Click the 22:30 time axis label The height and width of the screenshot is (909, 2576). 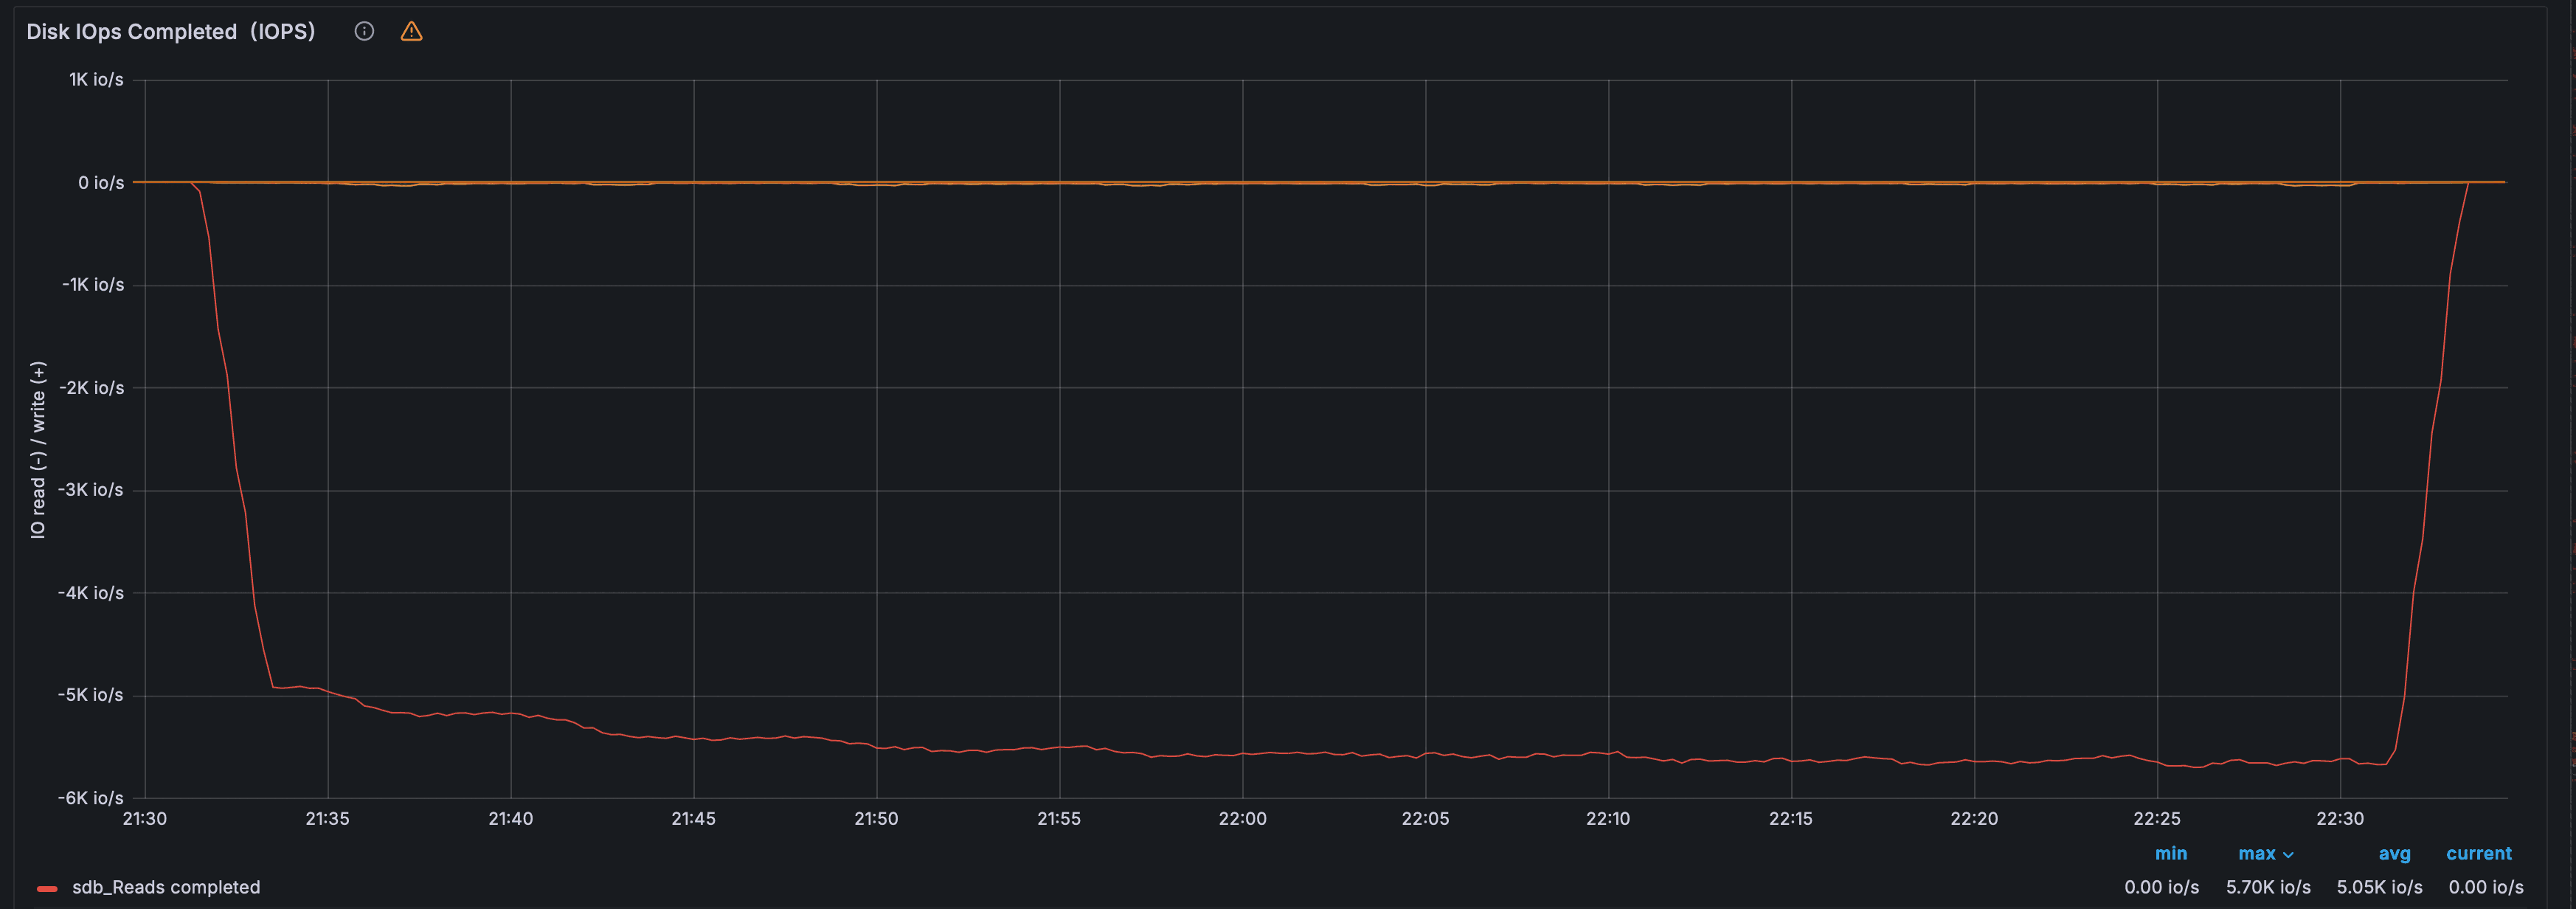tap(2340, 818)
